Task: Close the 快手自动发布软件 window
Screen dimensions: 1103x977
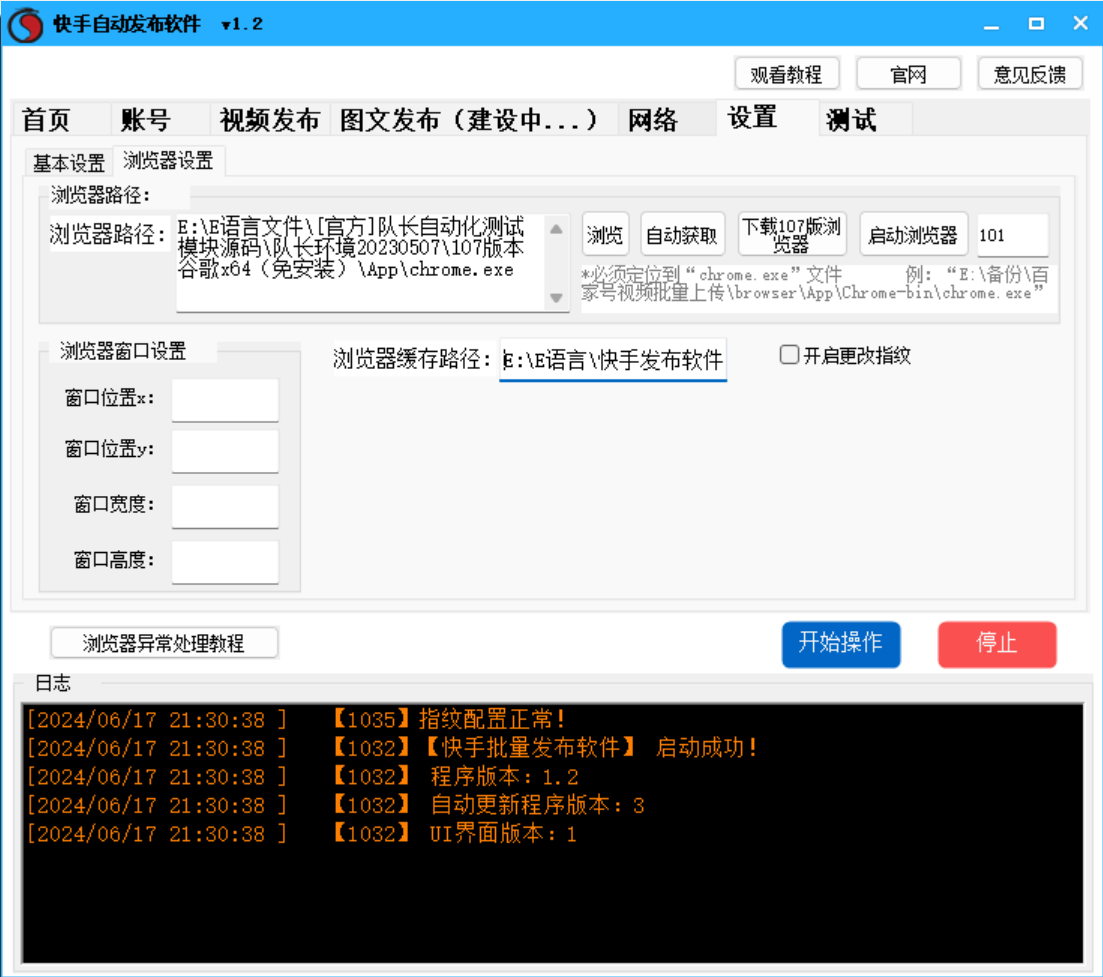Action: coord(1081,24)
